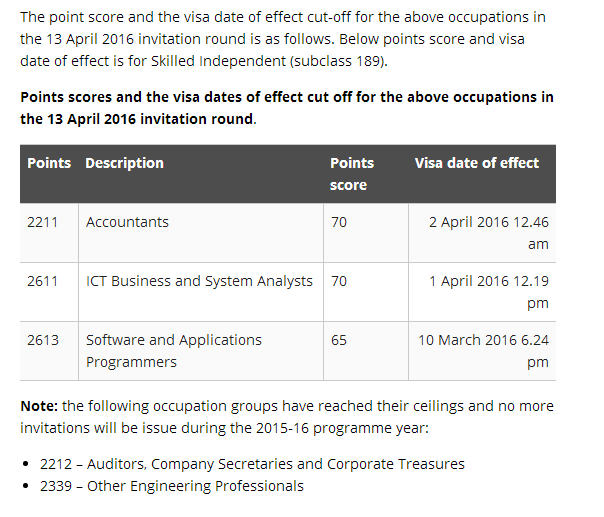This screenshot has height=517, width=604.
Task: Click the "Description" column header
Action: (x=125, y=163)
